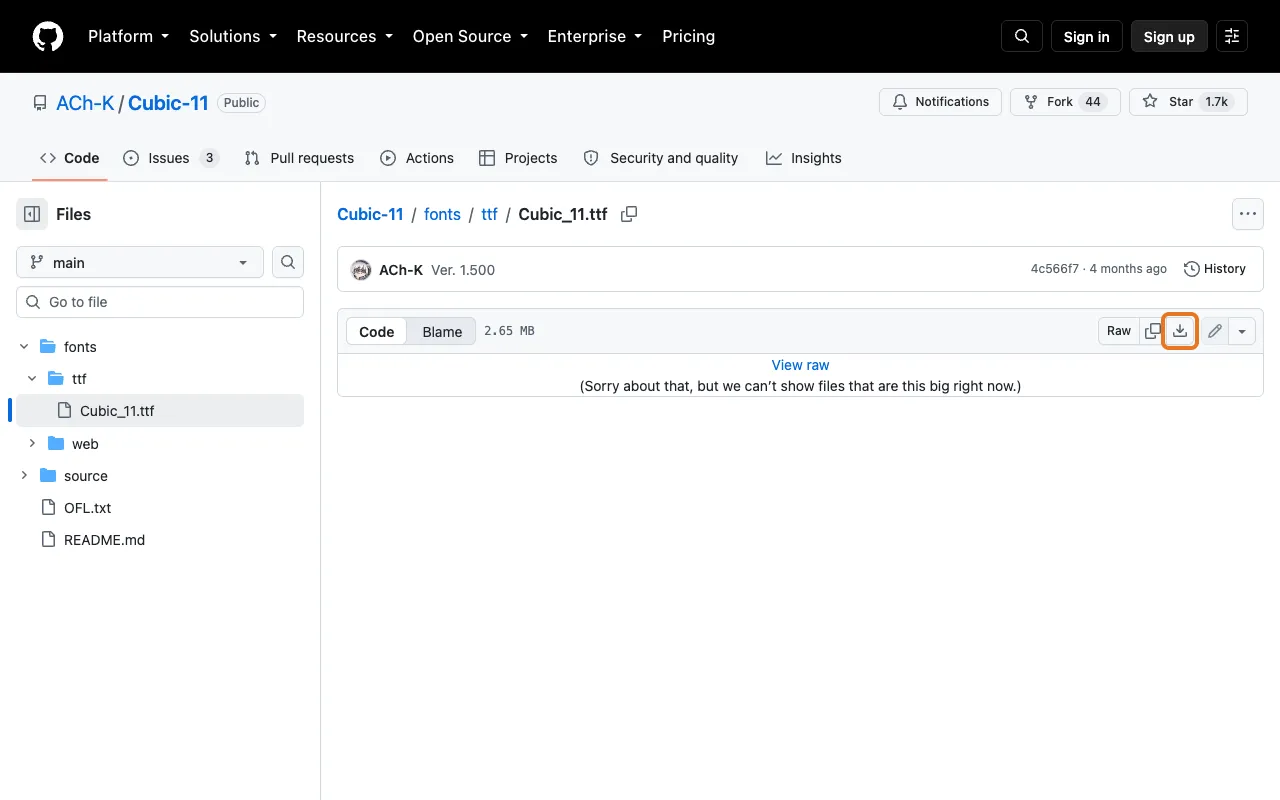This screenshot has width=1280, height=800.
Task: Go to the Actions tab
Action: 417,158
